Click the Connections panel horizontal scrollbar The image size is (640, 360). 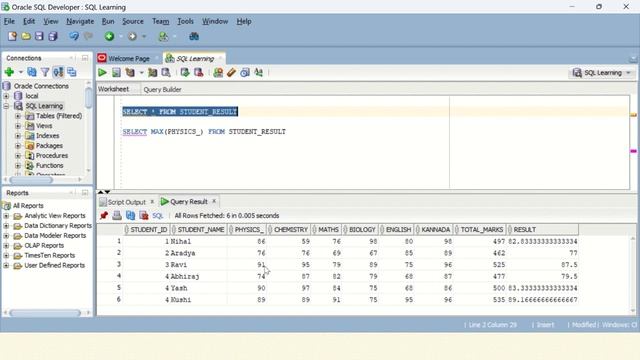pos(31,180)
